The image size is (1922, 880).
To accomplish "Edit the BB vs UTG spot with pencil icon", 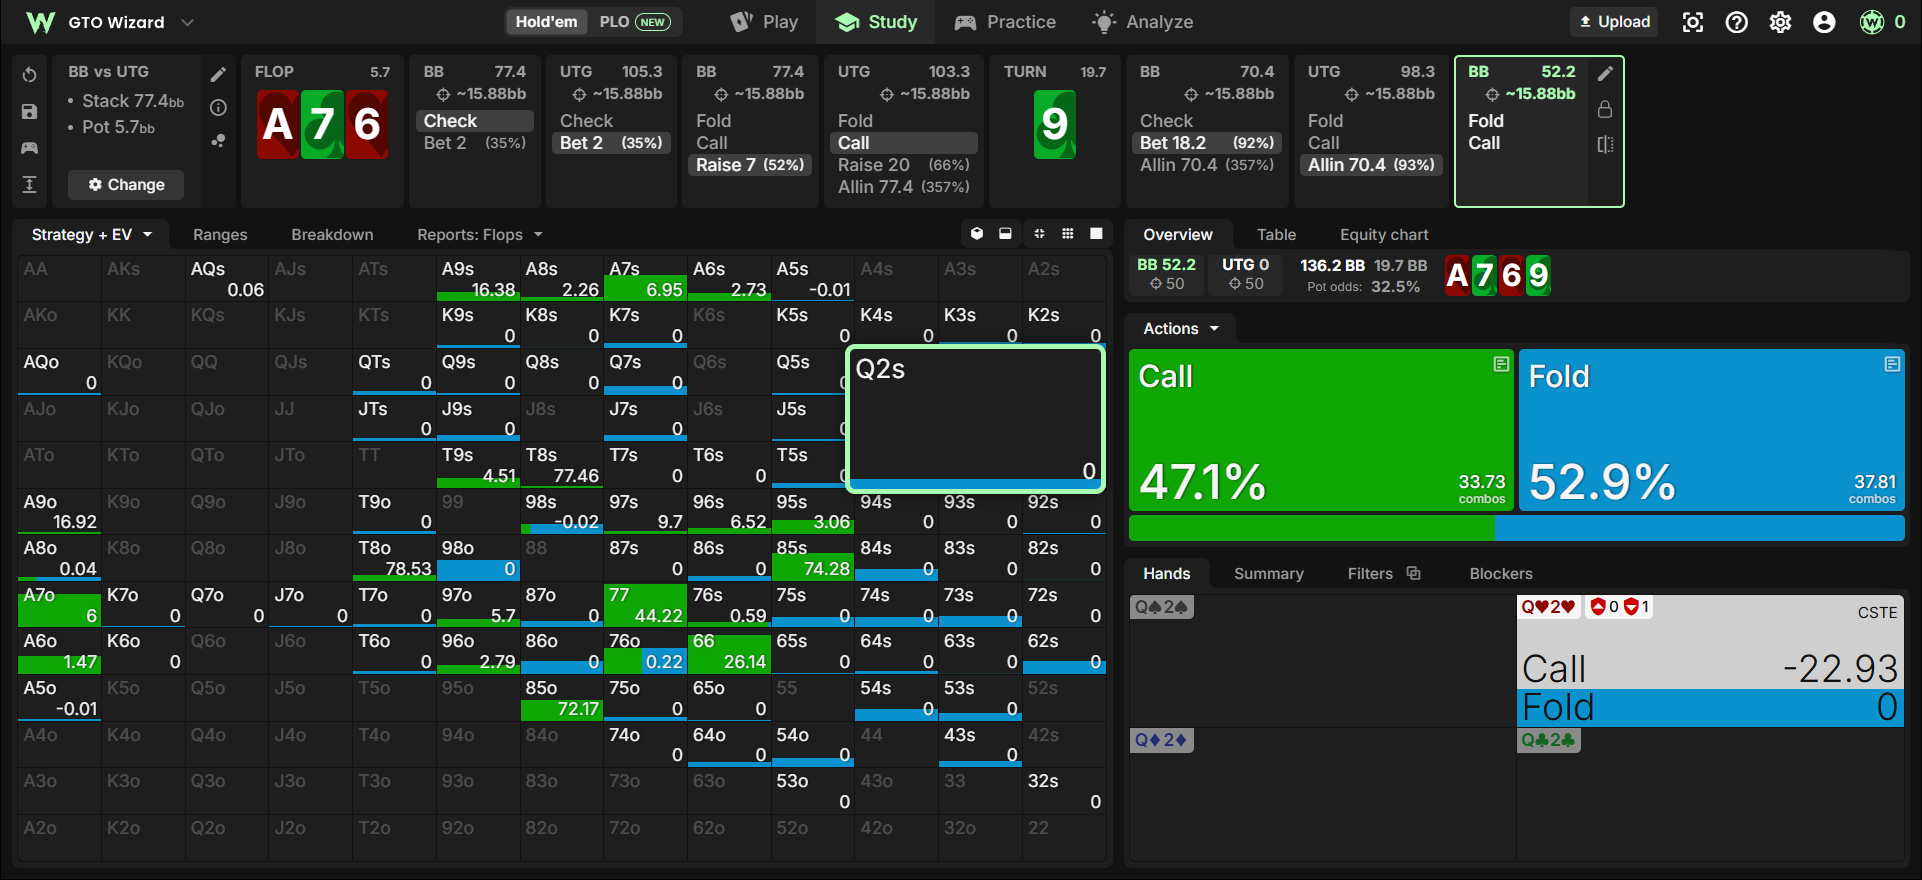I will pos(218,74).
